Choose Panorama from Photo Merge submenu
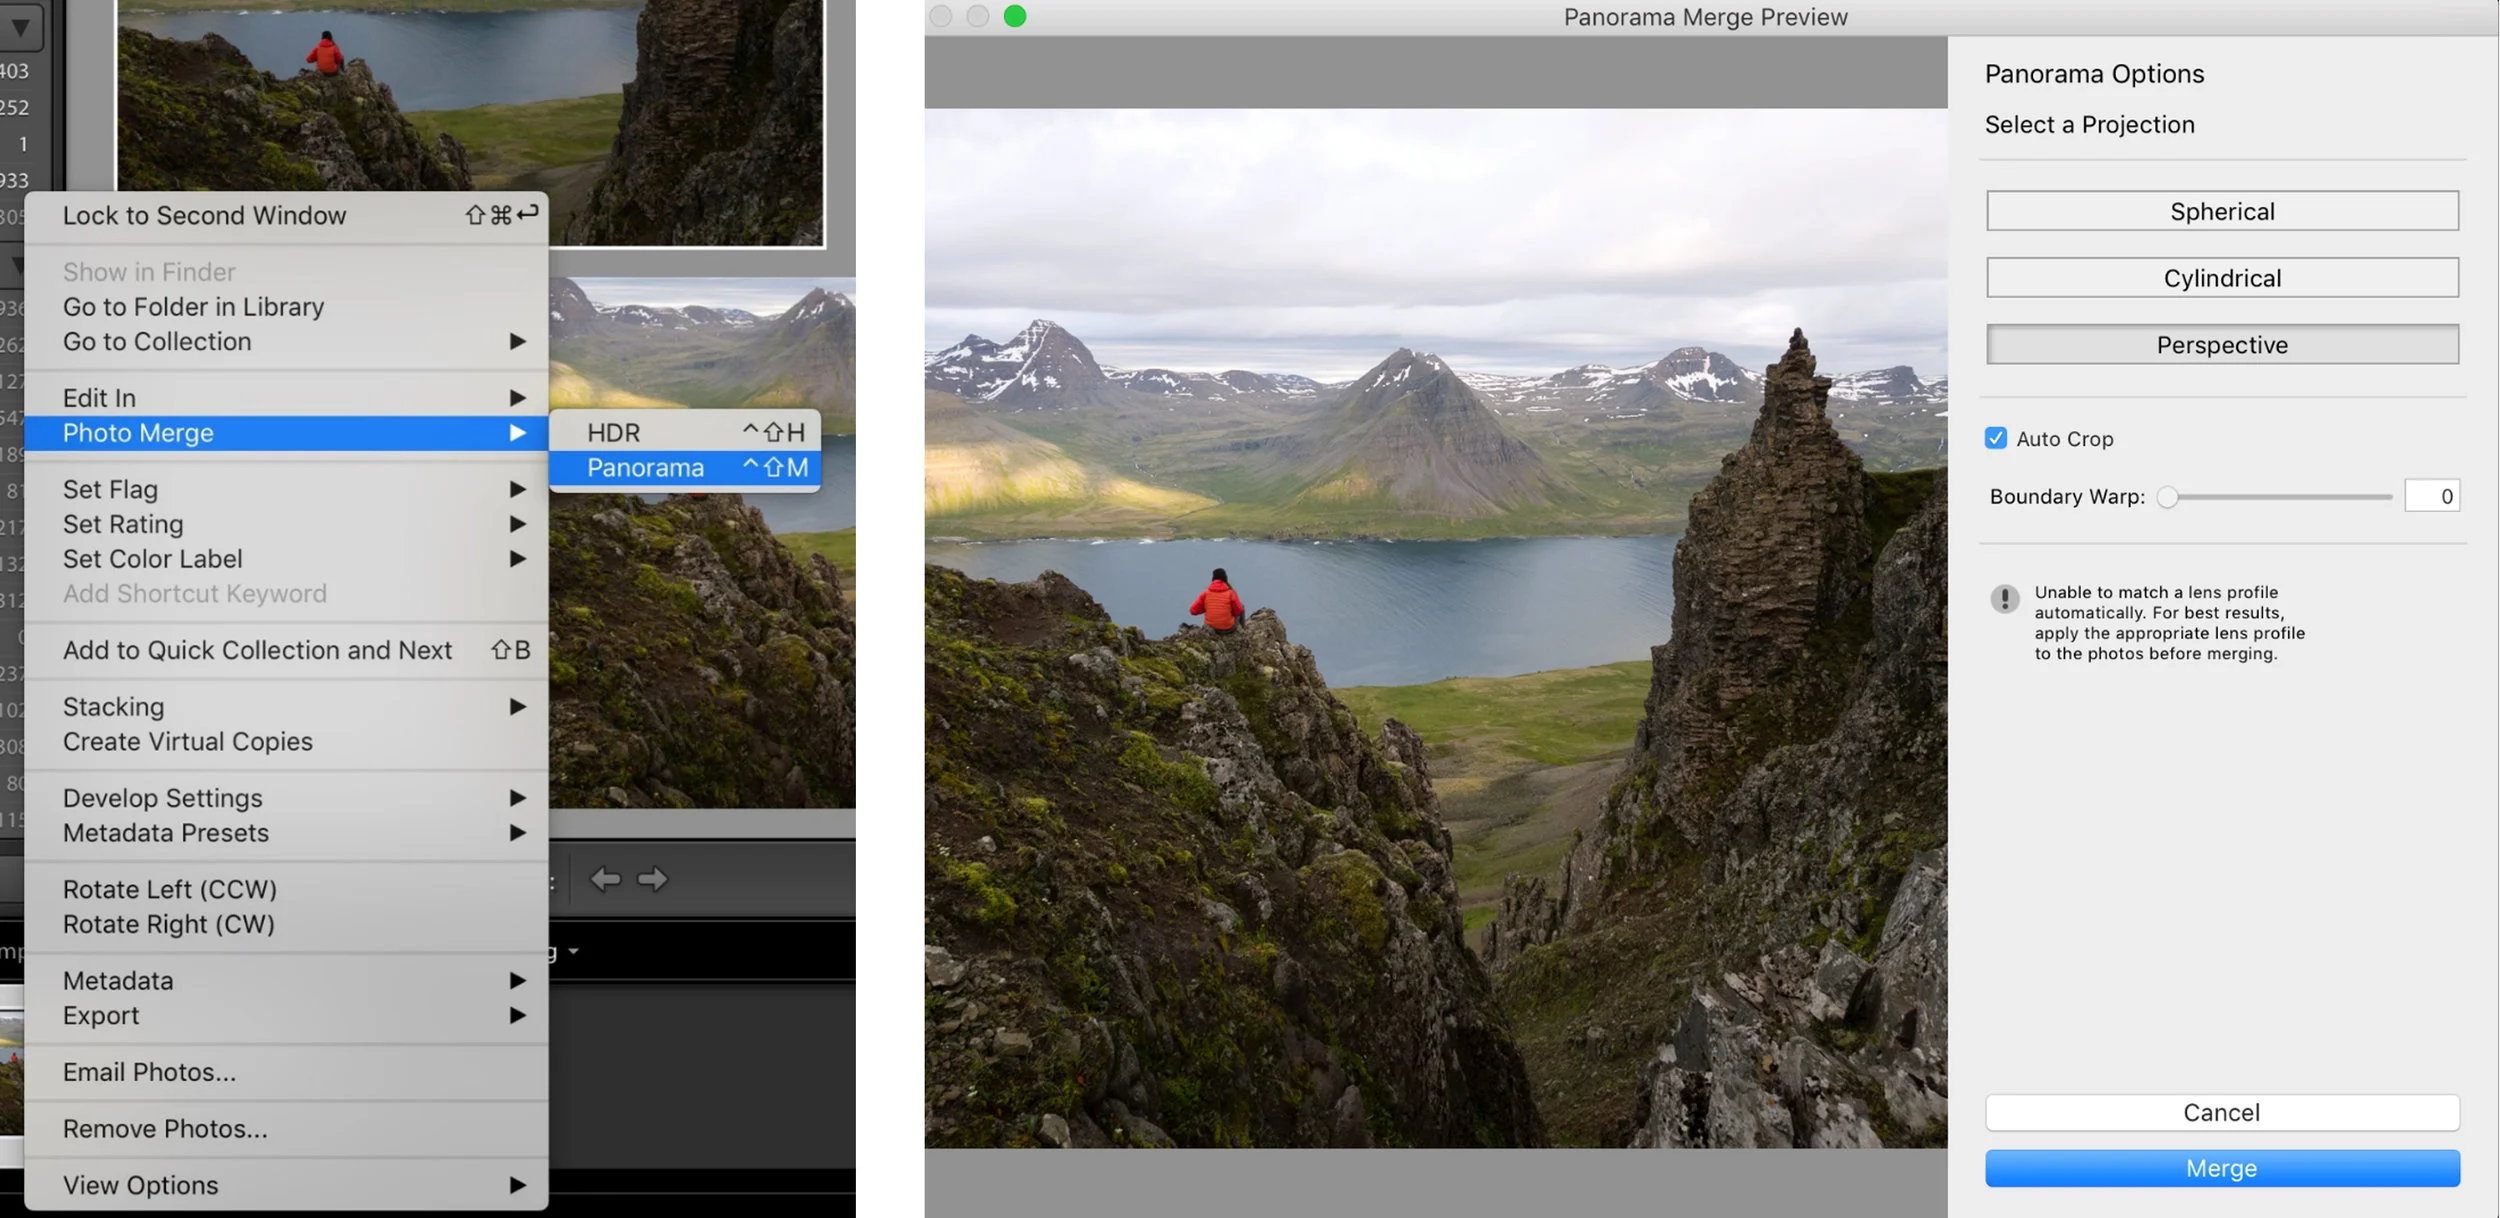Image resolution: width=2500 pixels, height=1218 pixels. (x=685, y=467)
